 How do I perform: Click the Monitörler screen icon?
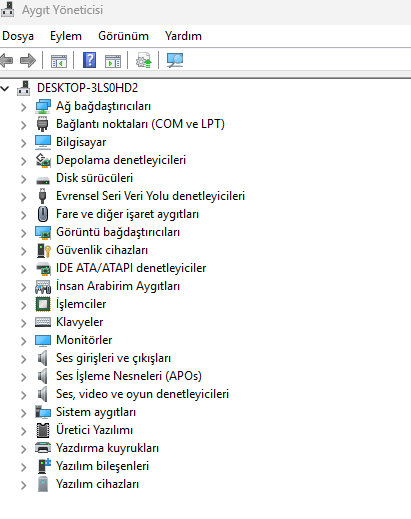43,340
